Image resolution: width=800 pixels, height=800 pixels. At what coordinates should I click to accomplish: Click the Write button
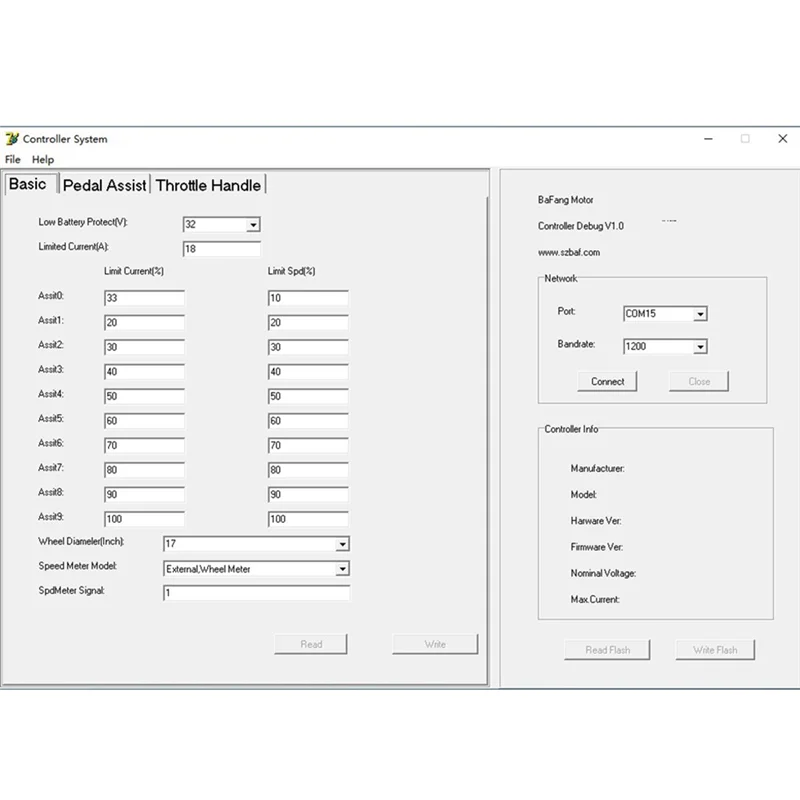tap(435, 644)
